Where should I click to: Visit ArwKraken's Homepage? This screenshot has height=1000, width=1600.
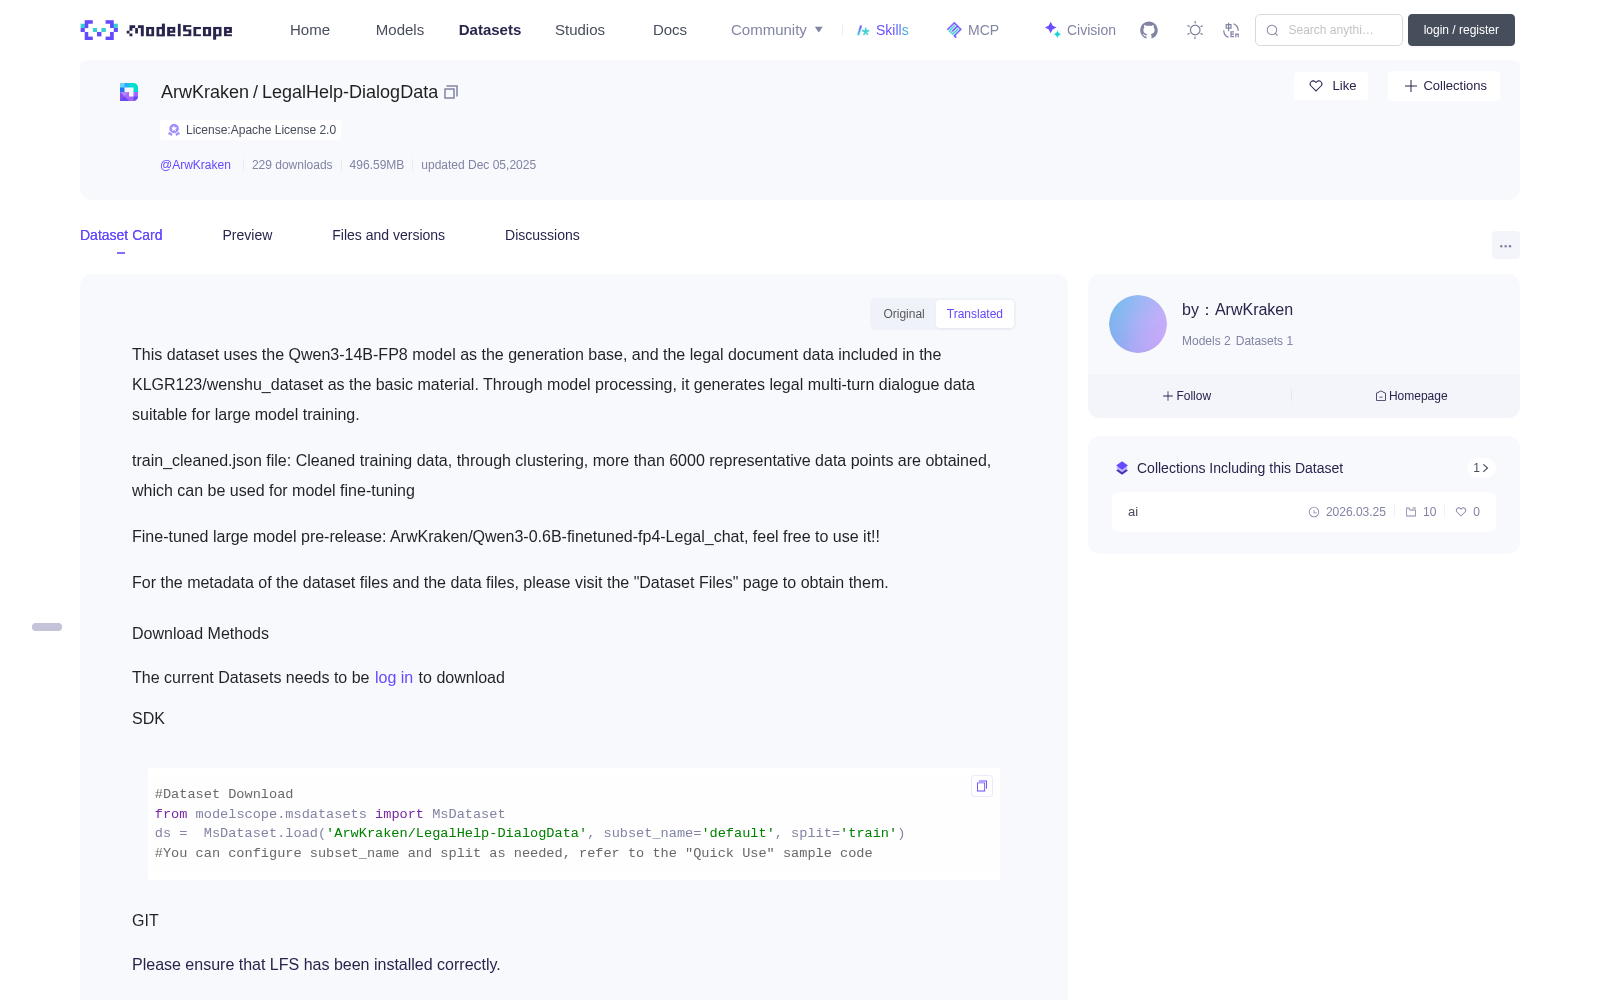[1411, 396]
